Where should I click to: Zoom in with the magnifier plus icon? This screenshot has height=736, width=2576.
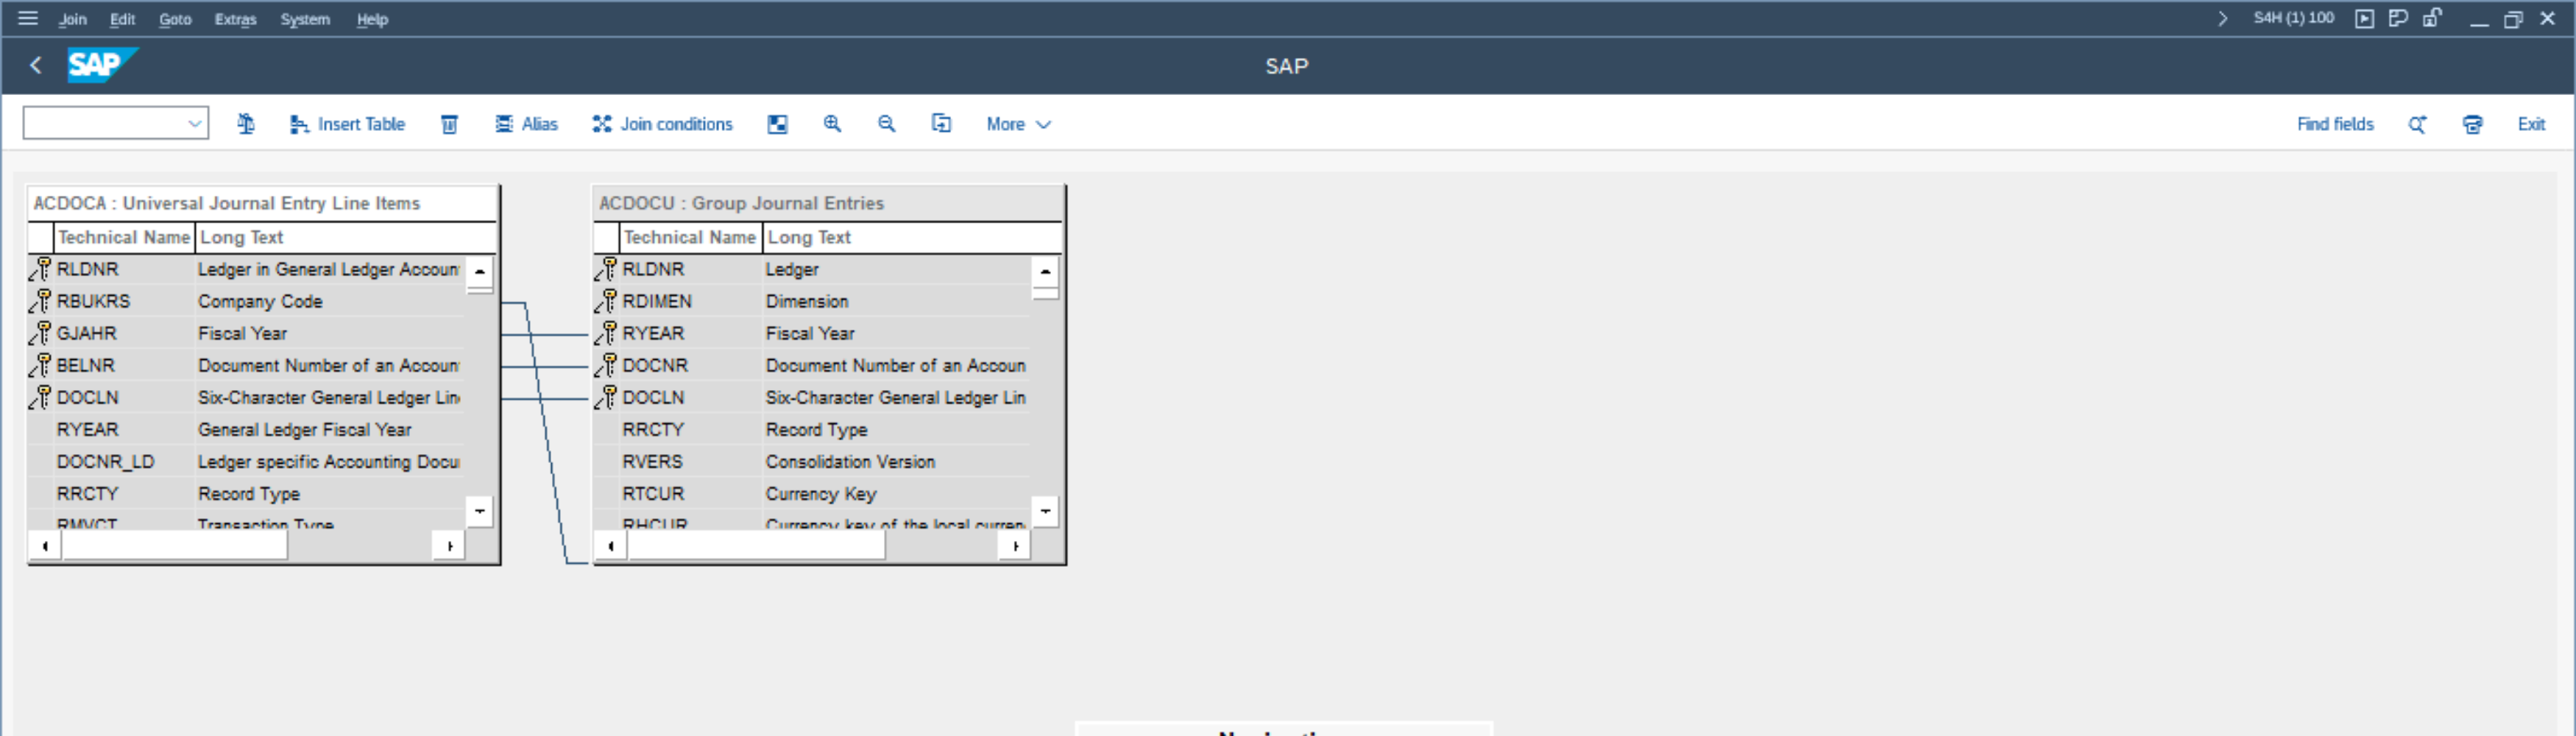[832, 124]
